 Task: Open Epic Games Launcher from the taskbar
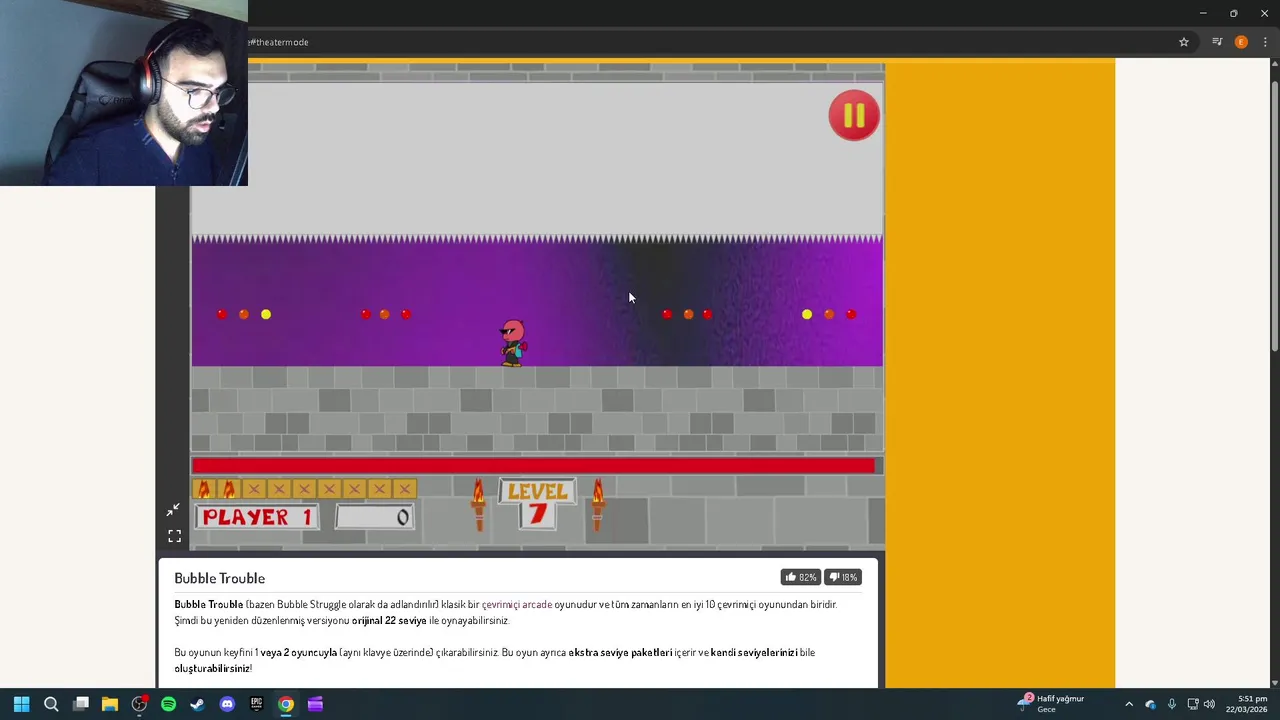(x=256, y=704)
